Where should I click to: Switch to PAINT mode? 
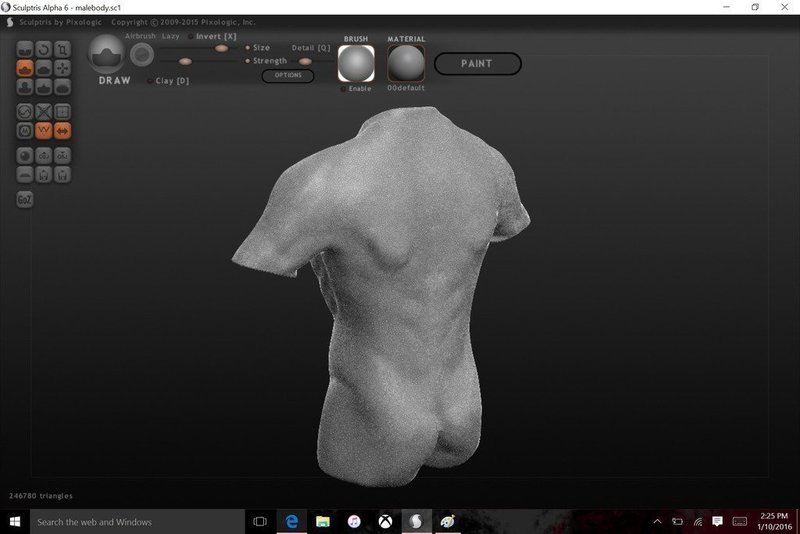coord(478,64)
